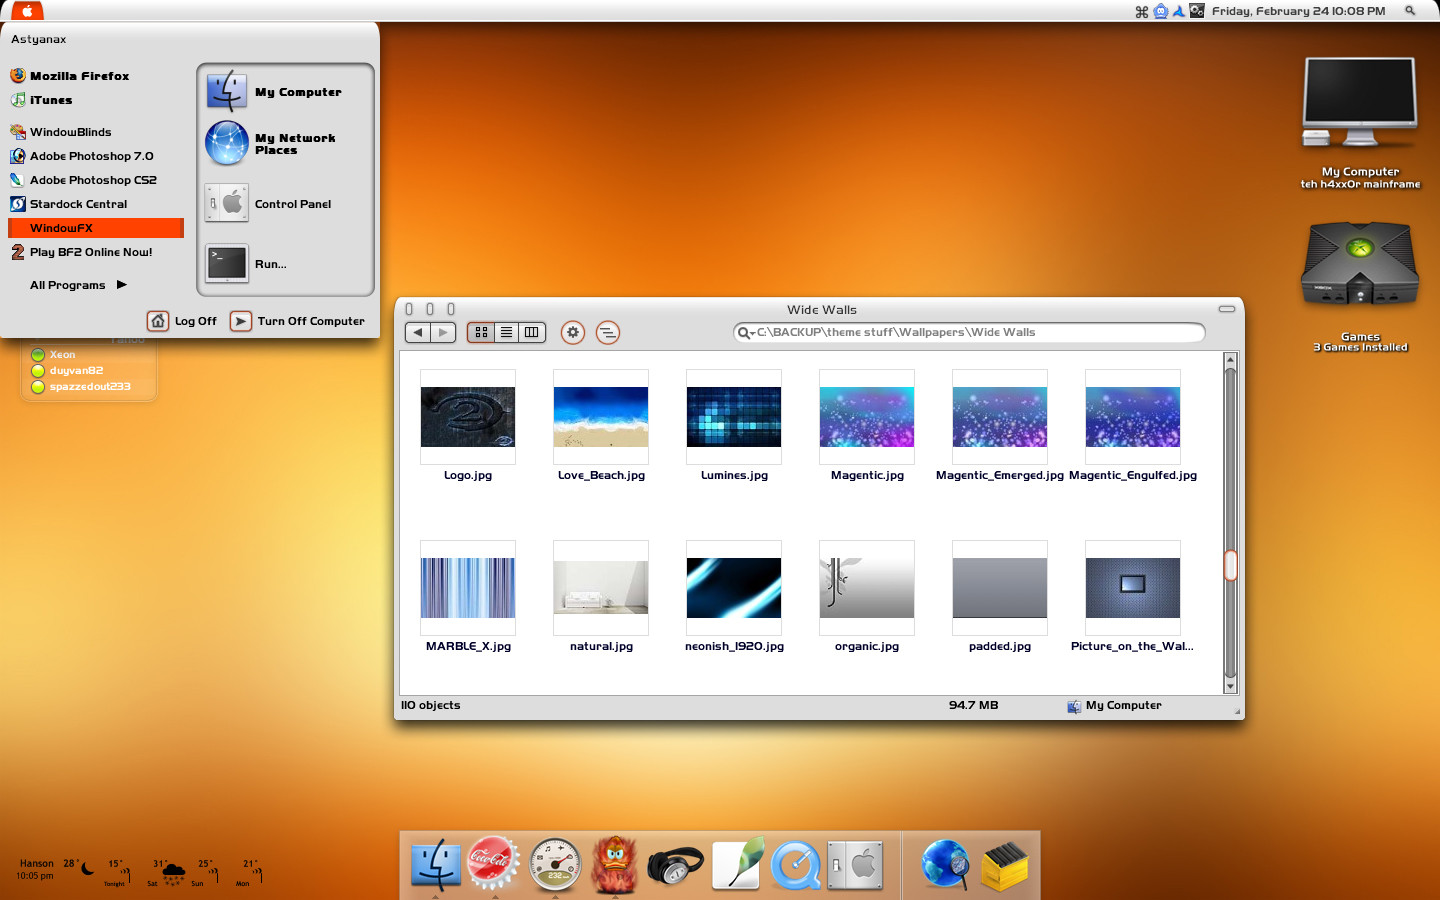Viewport: 1440px width, 900px height.
Task: Click the headphones icon in the dock
Action: 675,864
